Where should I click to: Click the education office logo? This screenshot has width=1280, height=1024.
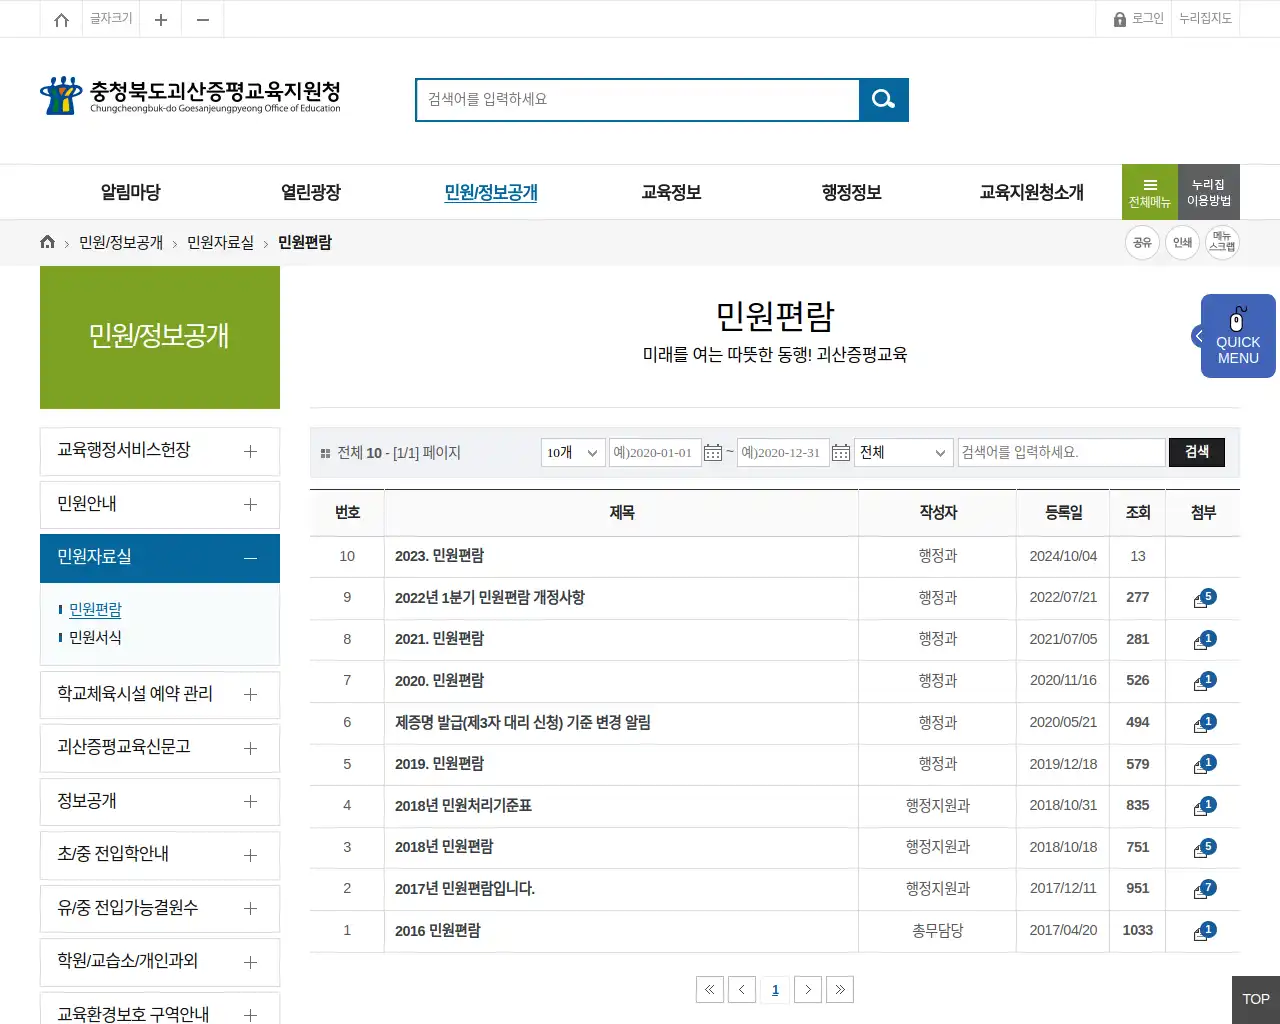[x=190, y=96]
